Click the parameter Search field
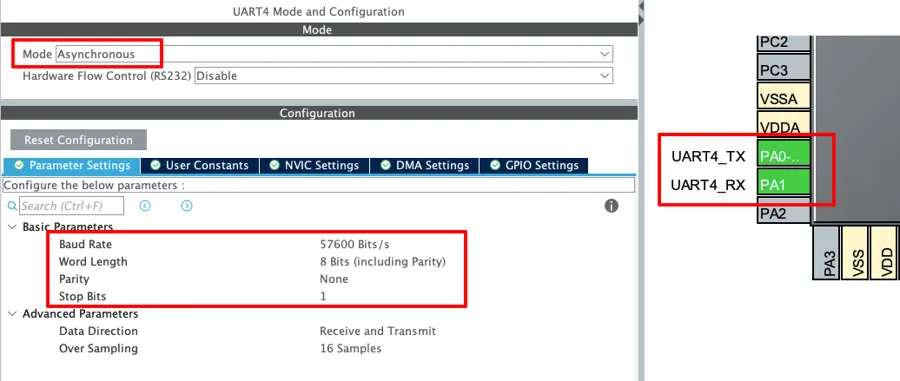Viewport: 900px width, 381px height. (x=72, y=206)
